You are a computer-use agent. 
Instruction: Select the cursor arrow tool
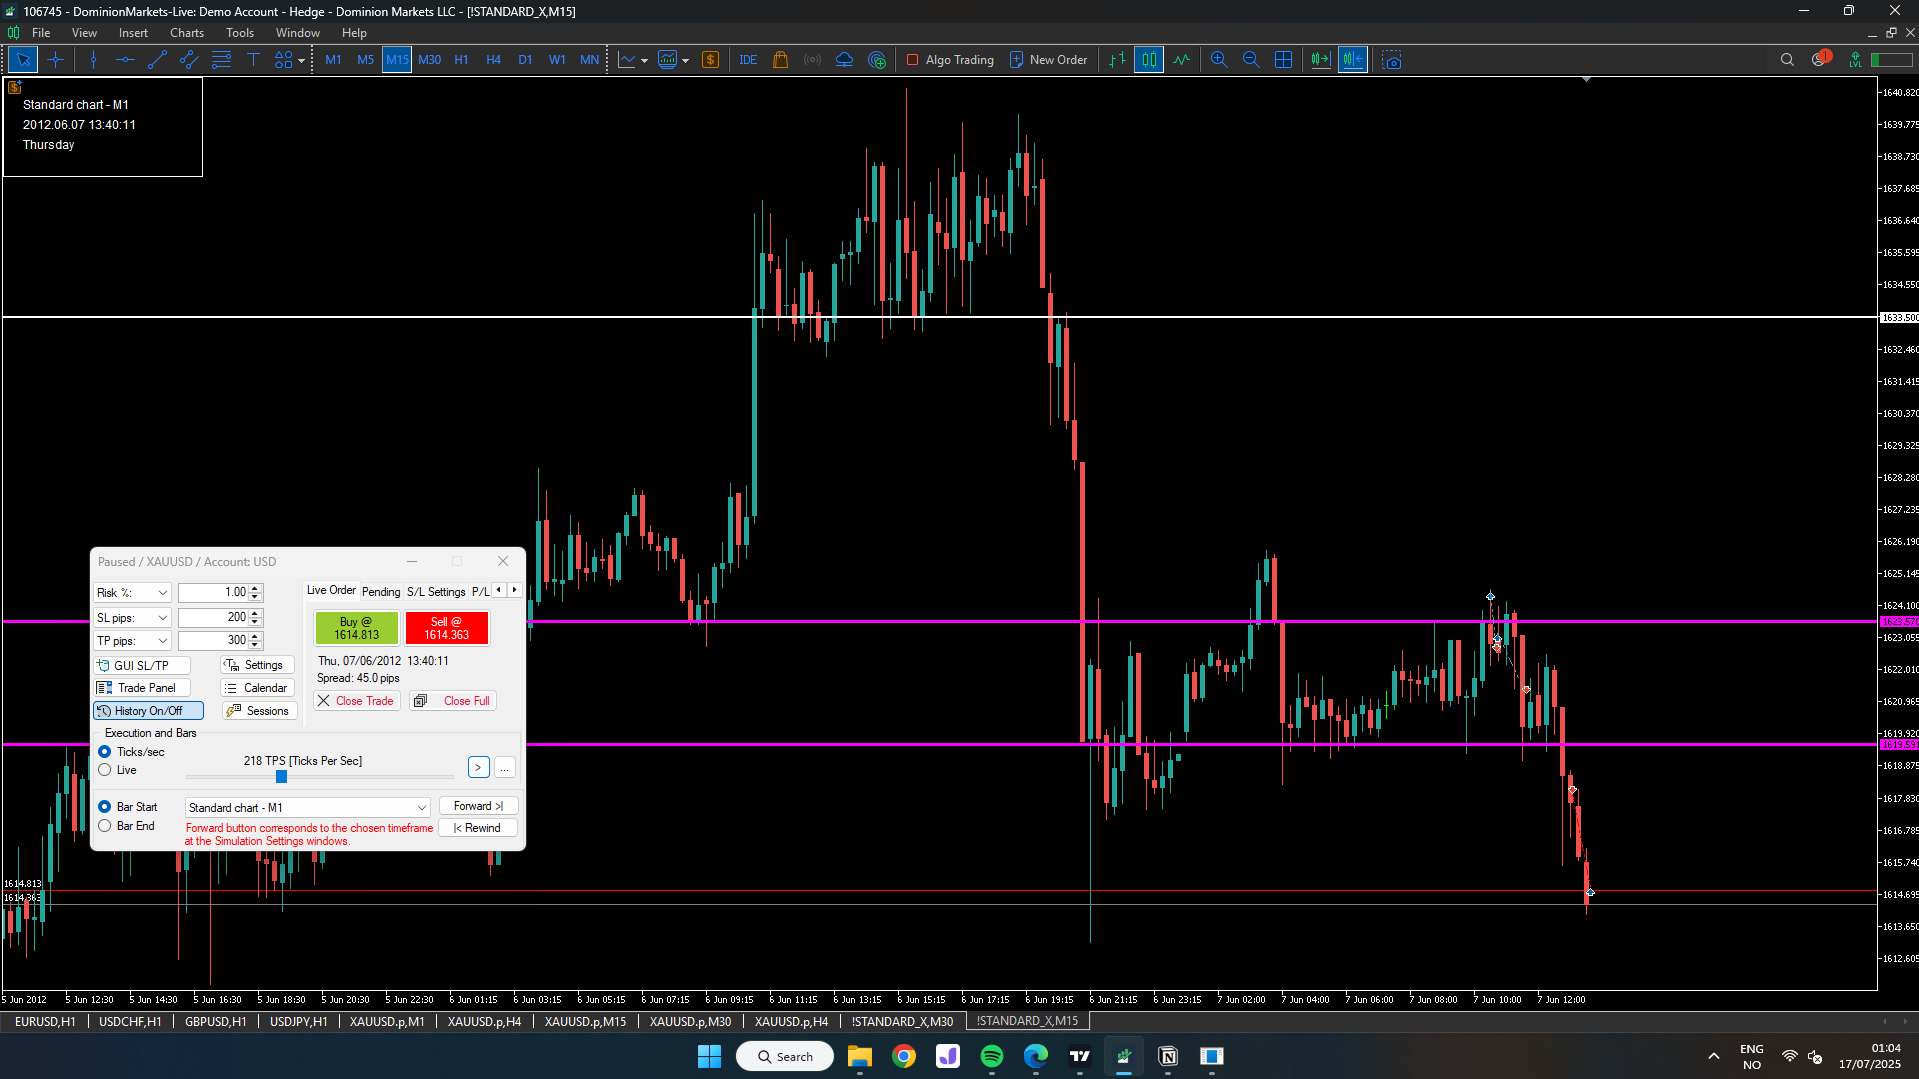click(23, 60)
